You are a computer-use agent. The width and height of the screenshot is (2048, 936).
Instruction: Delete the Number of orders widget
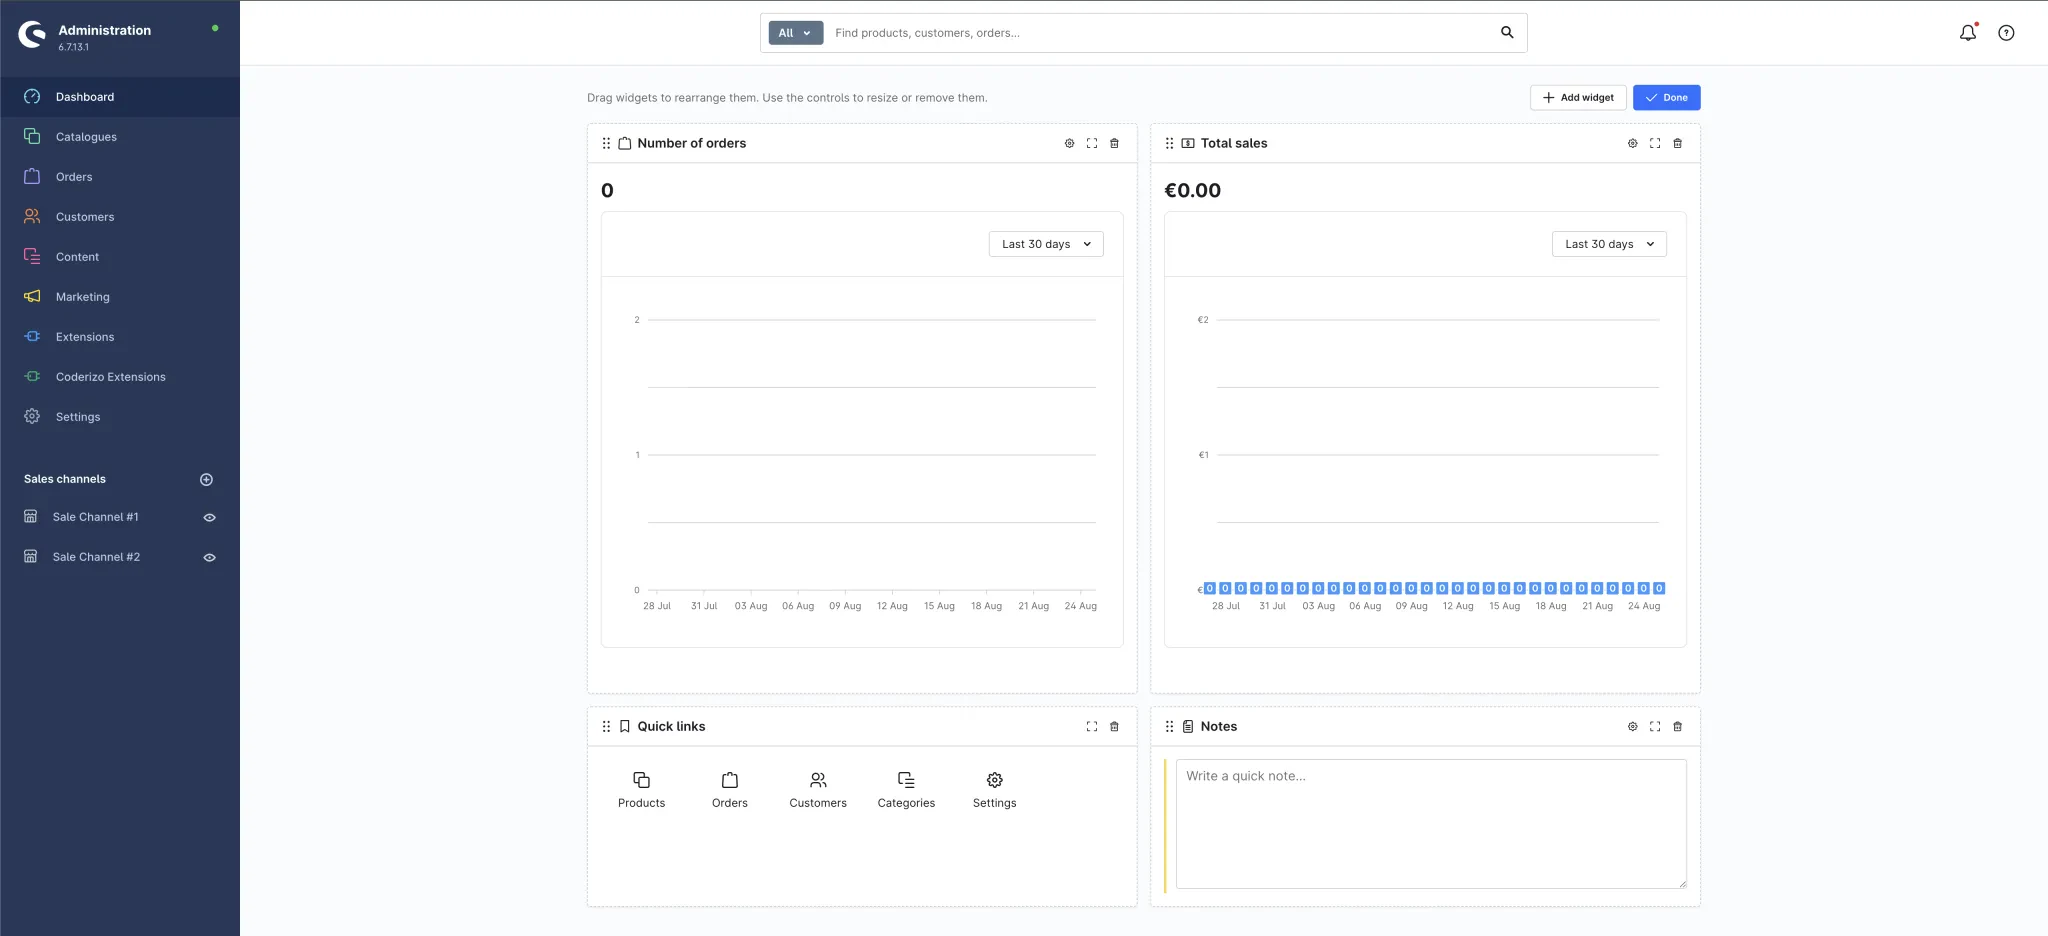click(1114, 143)
